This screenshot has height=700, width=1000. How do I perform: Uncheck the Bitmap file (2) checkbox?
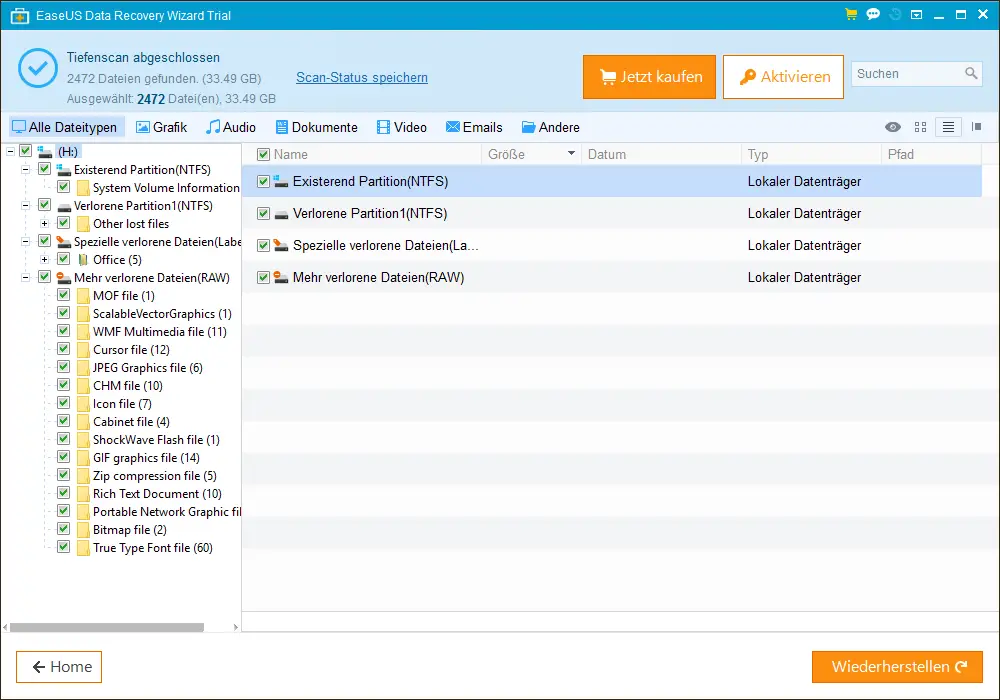click(x=64, y=529)
